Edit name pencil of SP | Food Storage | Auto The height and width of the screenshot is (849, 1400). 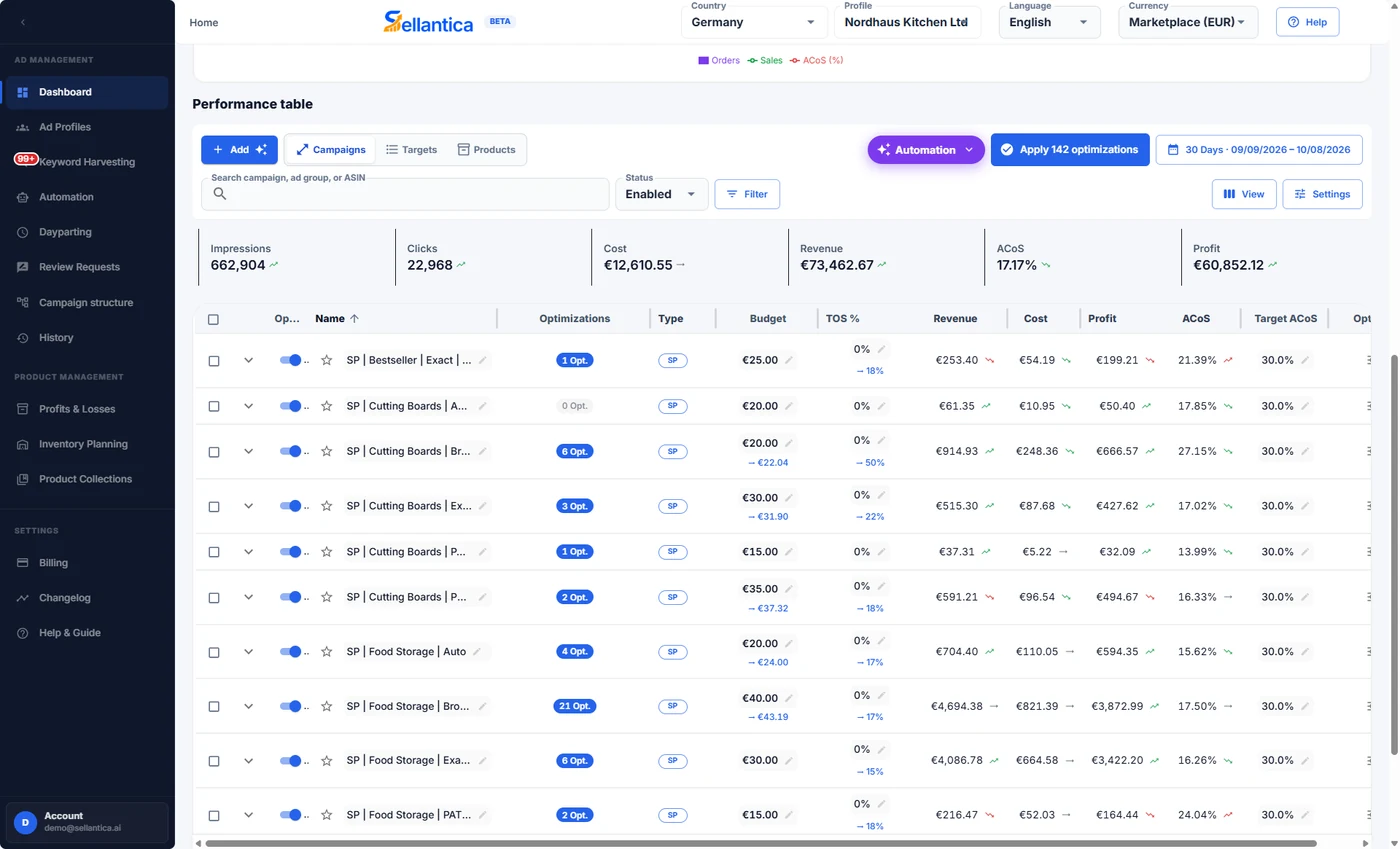pos(477,652)
